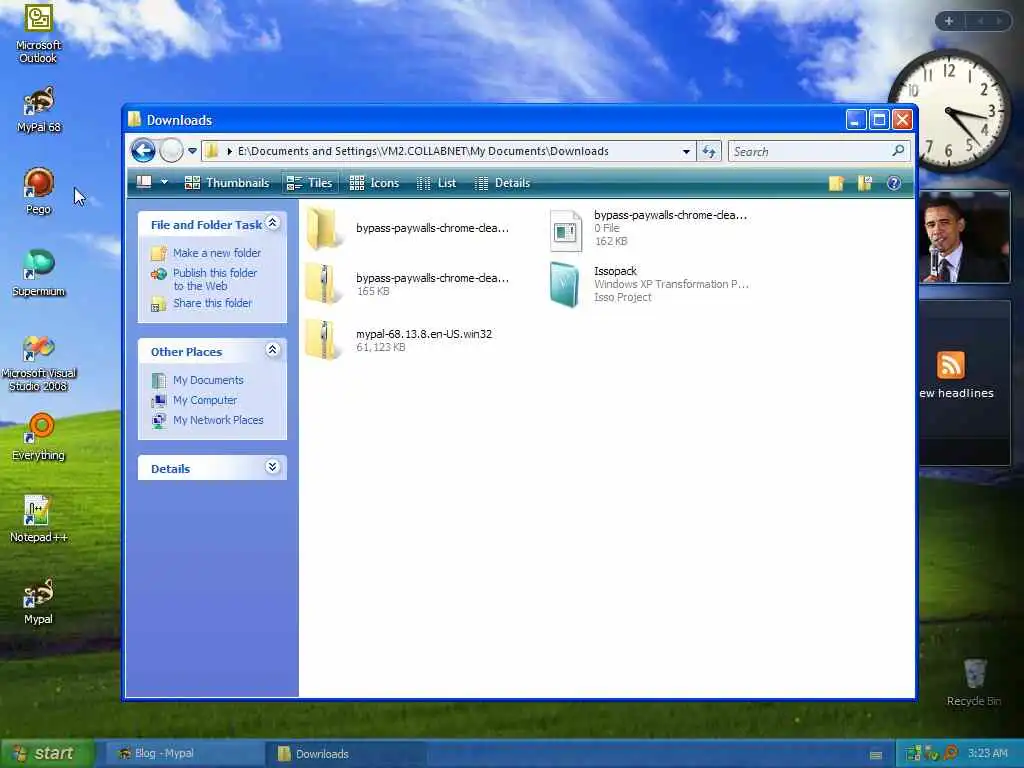Screen dimensions: 1024x768
Task: Click the orange search tray icon
Action: pos(951,753)
